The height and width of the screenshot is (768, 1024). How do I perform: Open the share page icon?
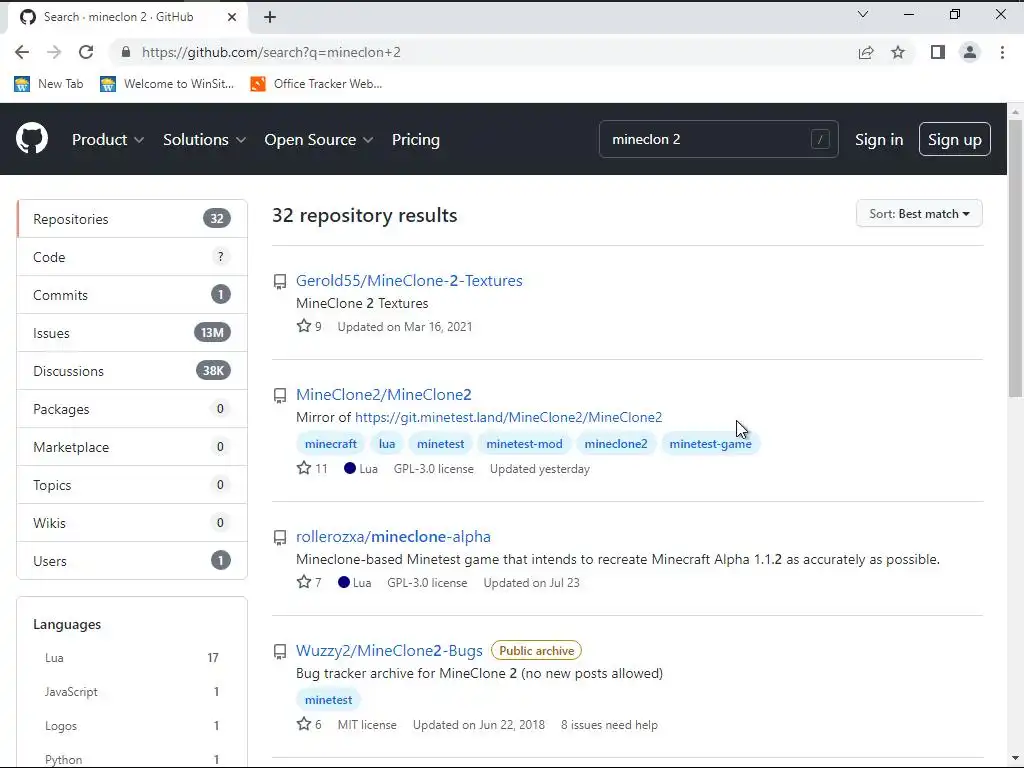coord(866,52)
